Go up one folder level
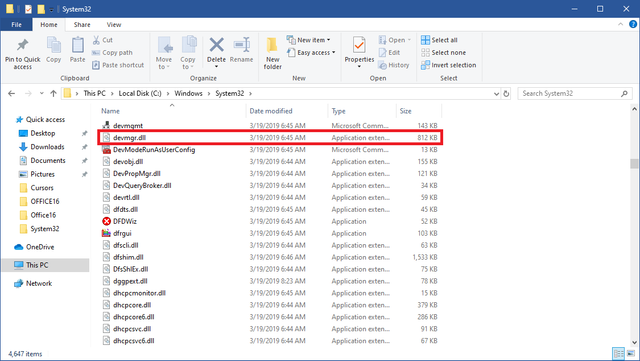The width and height of the screenshot is (640, 361). click(x=53, y=94)
